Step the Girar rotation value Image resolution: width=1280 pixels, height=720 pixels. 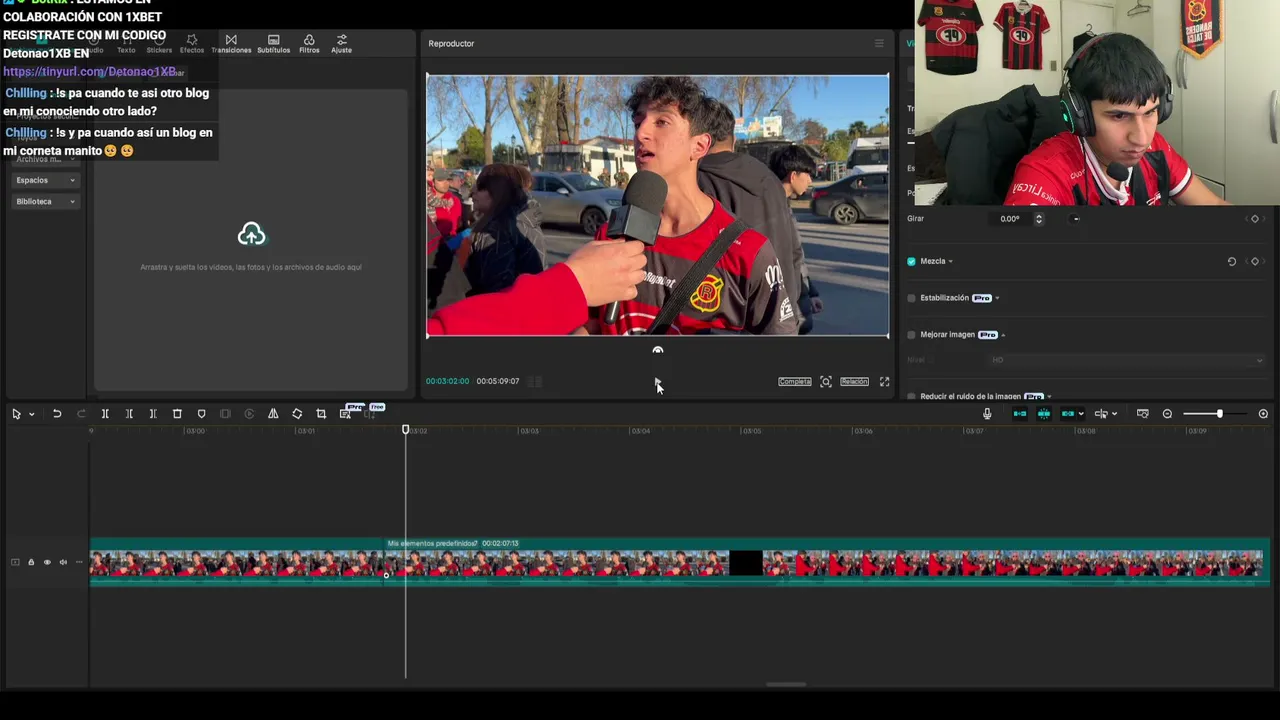1039,219
